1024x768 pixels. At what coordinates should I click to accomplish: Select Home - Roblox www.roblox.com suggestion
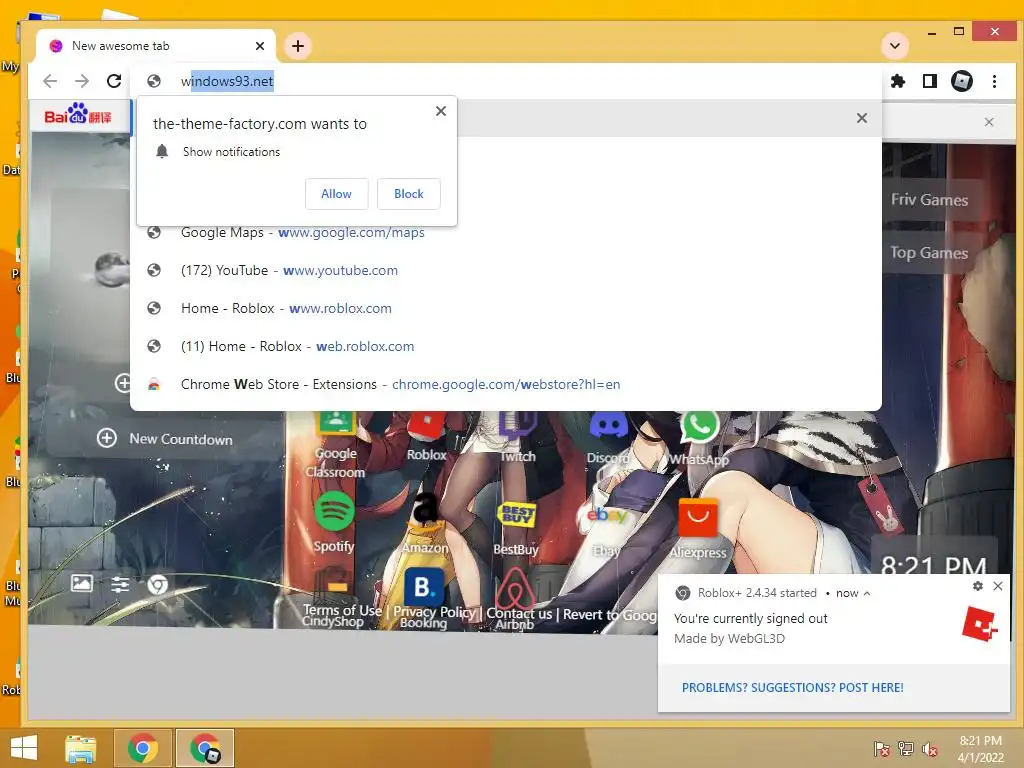click(x=505, y=308)
